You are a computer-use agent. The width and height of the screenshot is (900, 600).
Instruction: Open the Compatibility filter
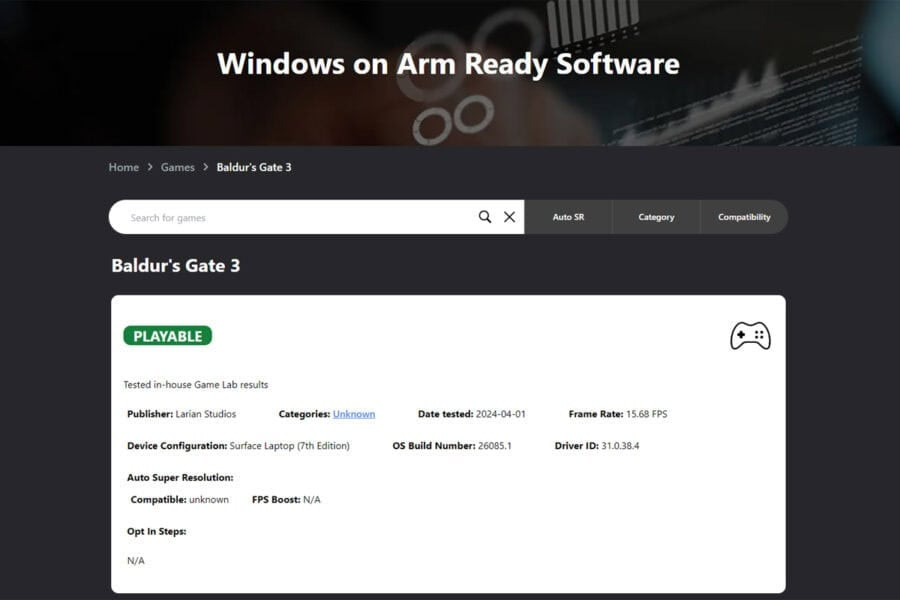[744, 217]
